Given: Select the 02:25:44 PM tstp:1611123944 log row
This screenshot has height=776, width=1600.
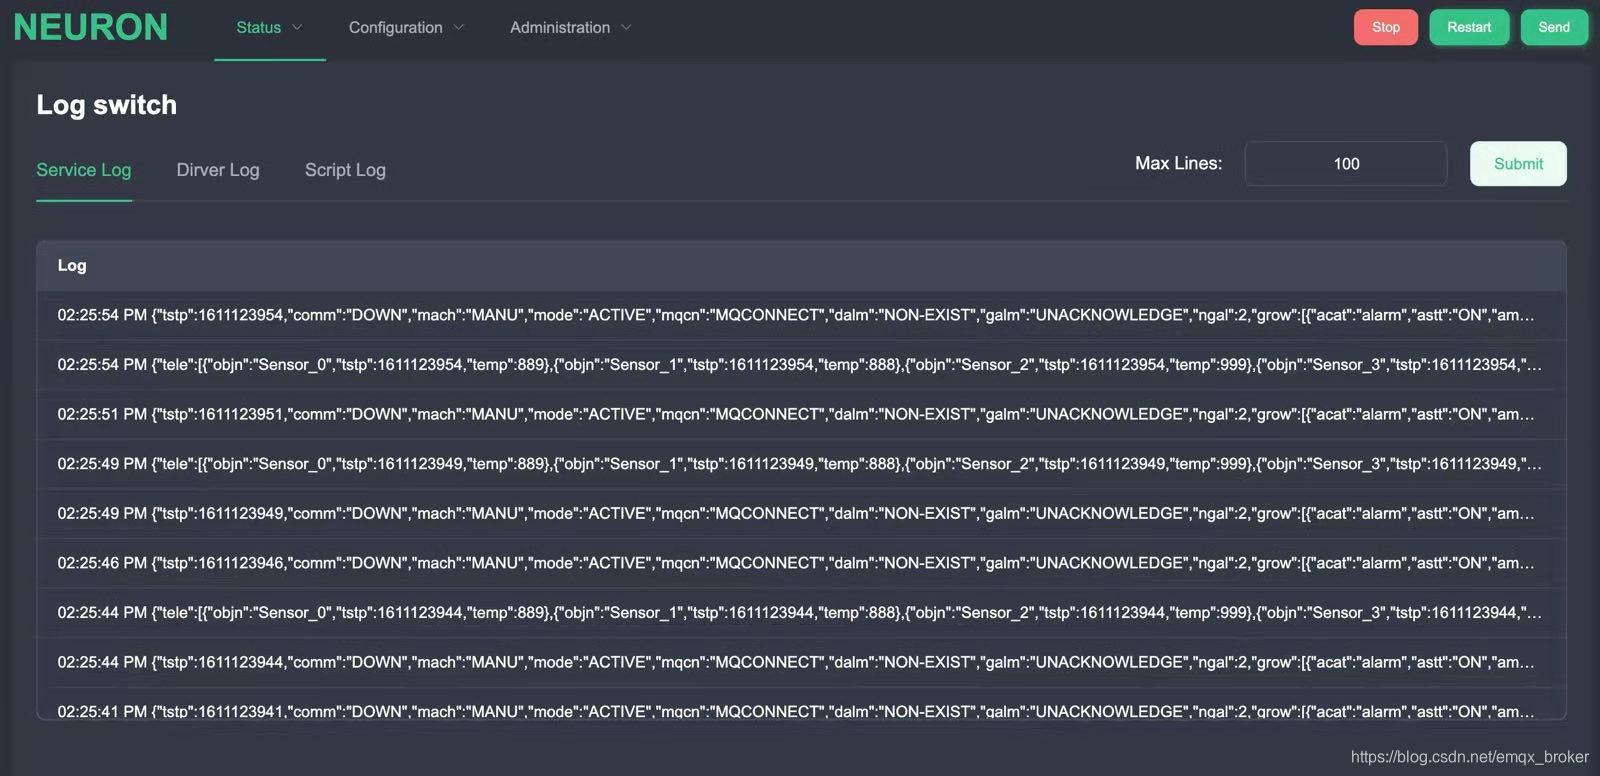Looking at the screenshot, I should pyautogui.click(x=801, y=662).
